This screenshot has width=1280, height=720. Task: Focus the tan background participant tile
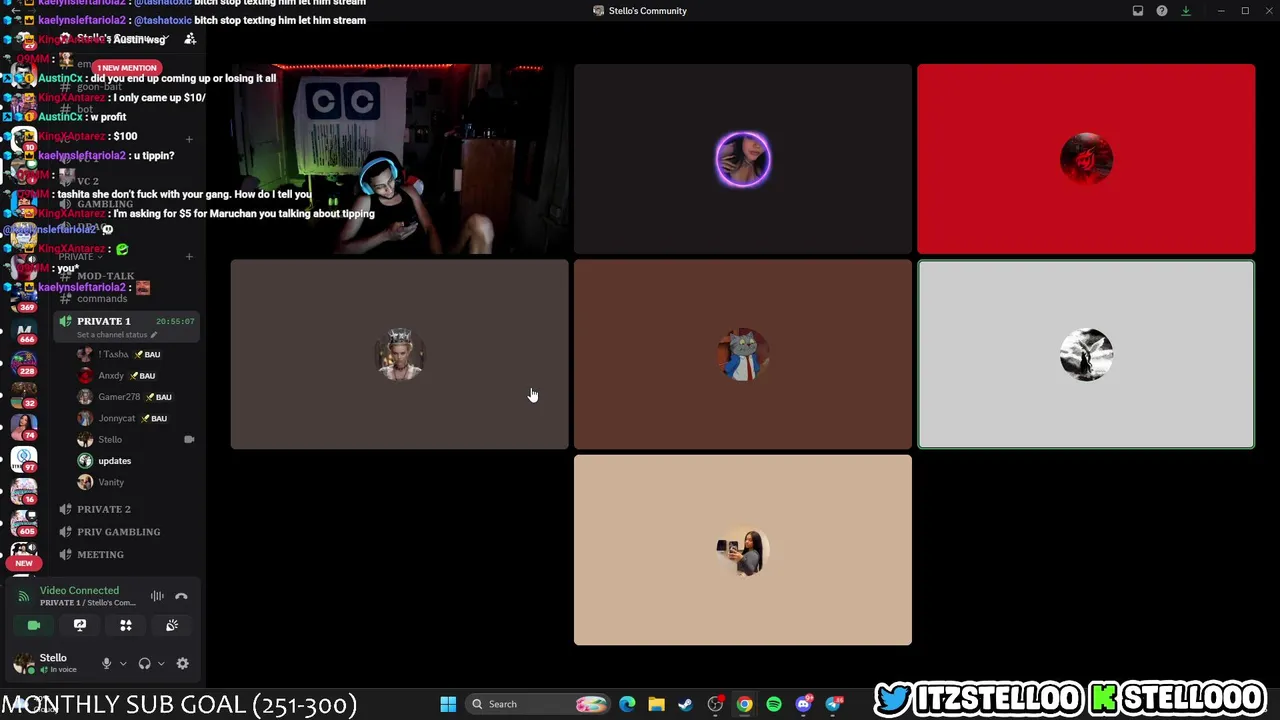click(x=743, y=550)
